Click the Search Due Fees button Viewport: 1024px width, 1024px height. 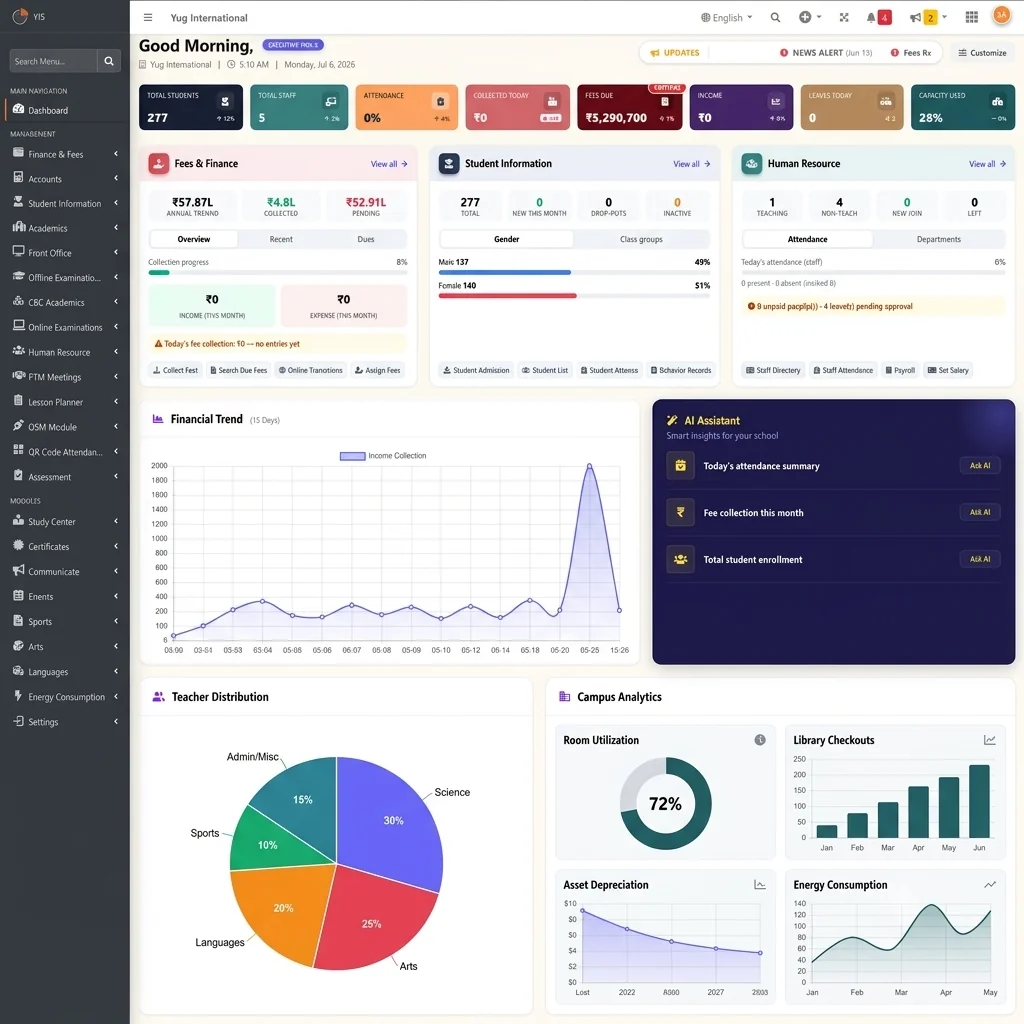pos(238,370)
